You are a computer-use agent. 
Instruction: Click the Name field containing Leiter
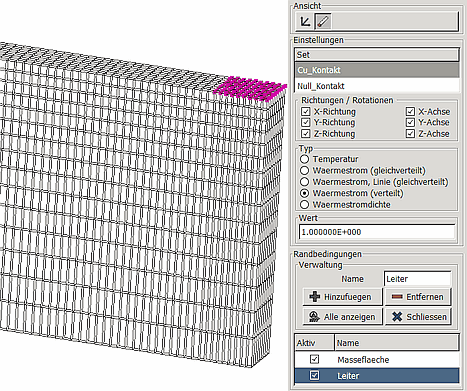click(418, 279)
